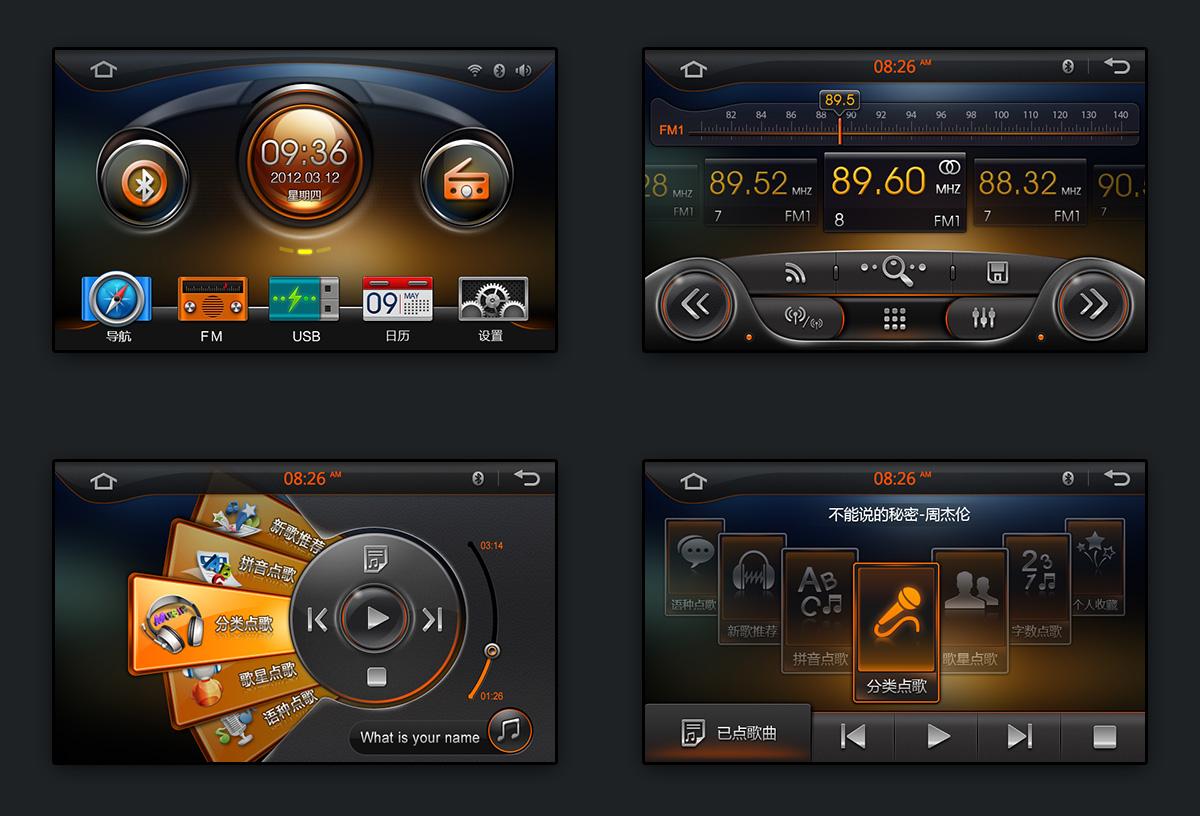This screenshot has width=1200, height=816.
Task: Open the 已点歌曲 selected songs list
Action: pos(728,734)
